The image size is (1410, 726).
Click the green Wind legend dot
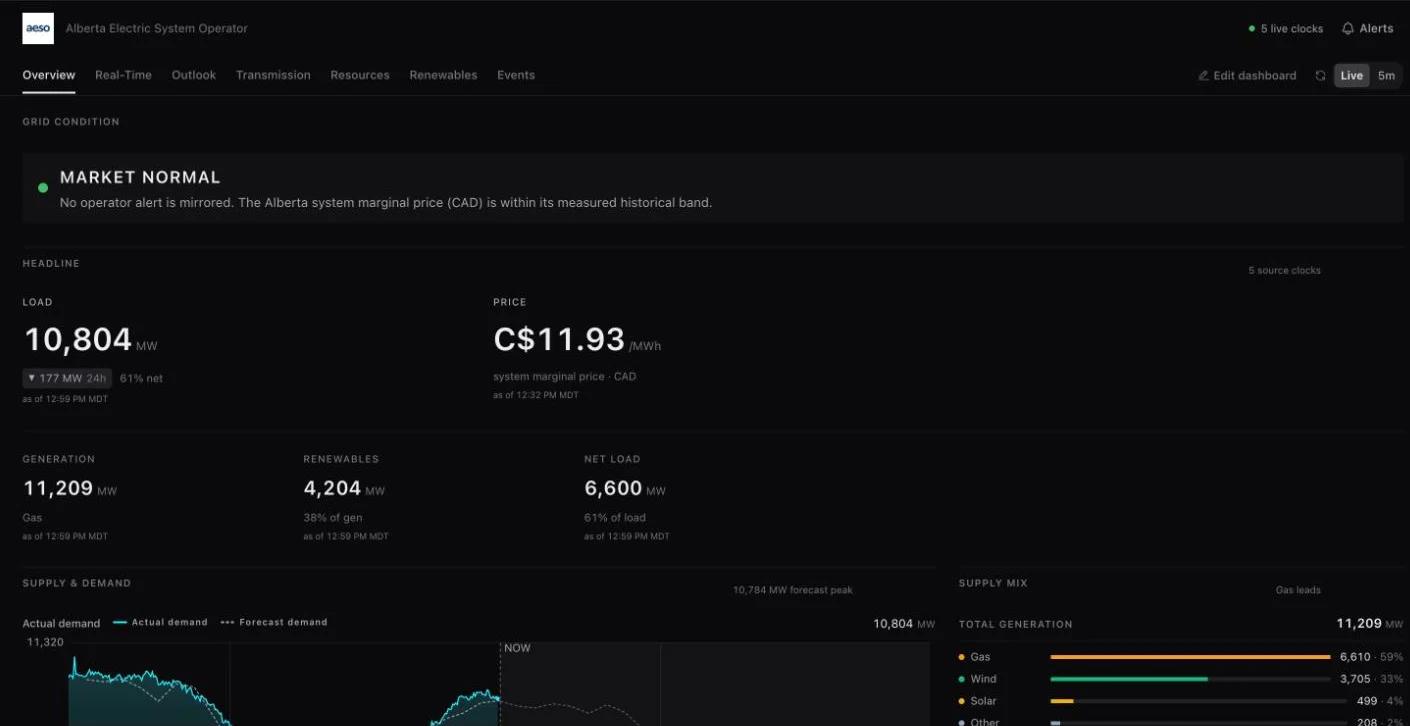[x=962, y=679]
